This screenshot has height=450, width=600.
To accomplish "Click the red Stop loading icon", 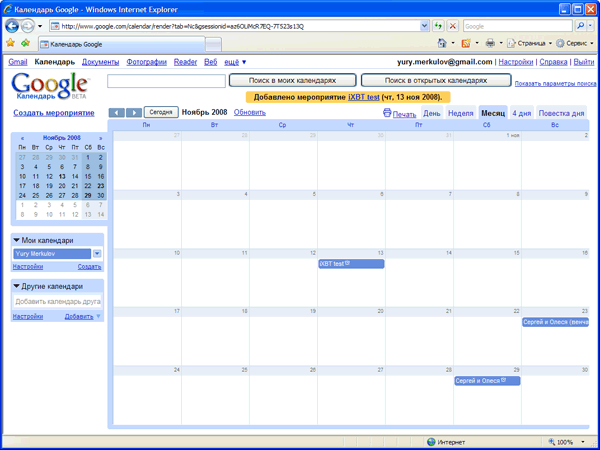I will pos(453,26).
